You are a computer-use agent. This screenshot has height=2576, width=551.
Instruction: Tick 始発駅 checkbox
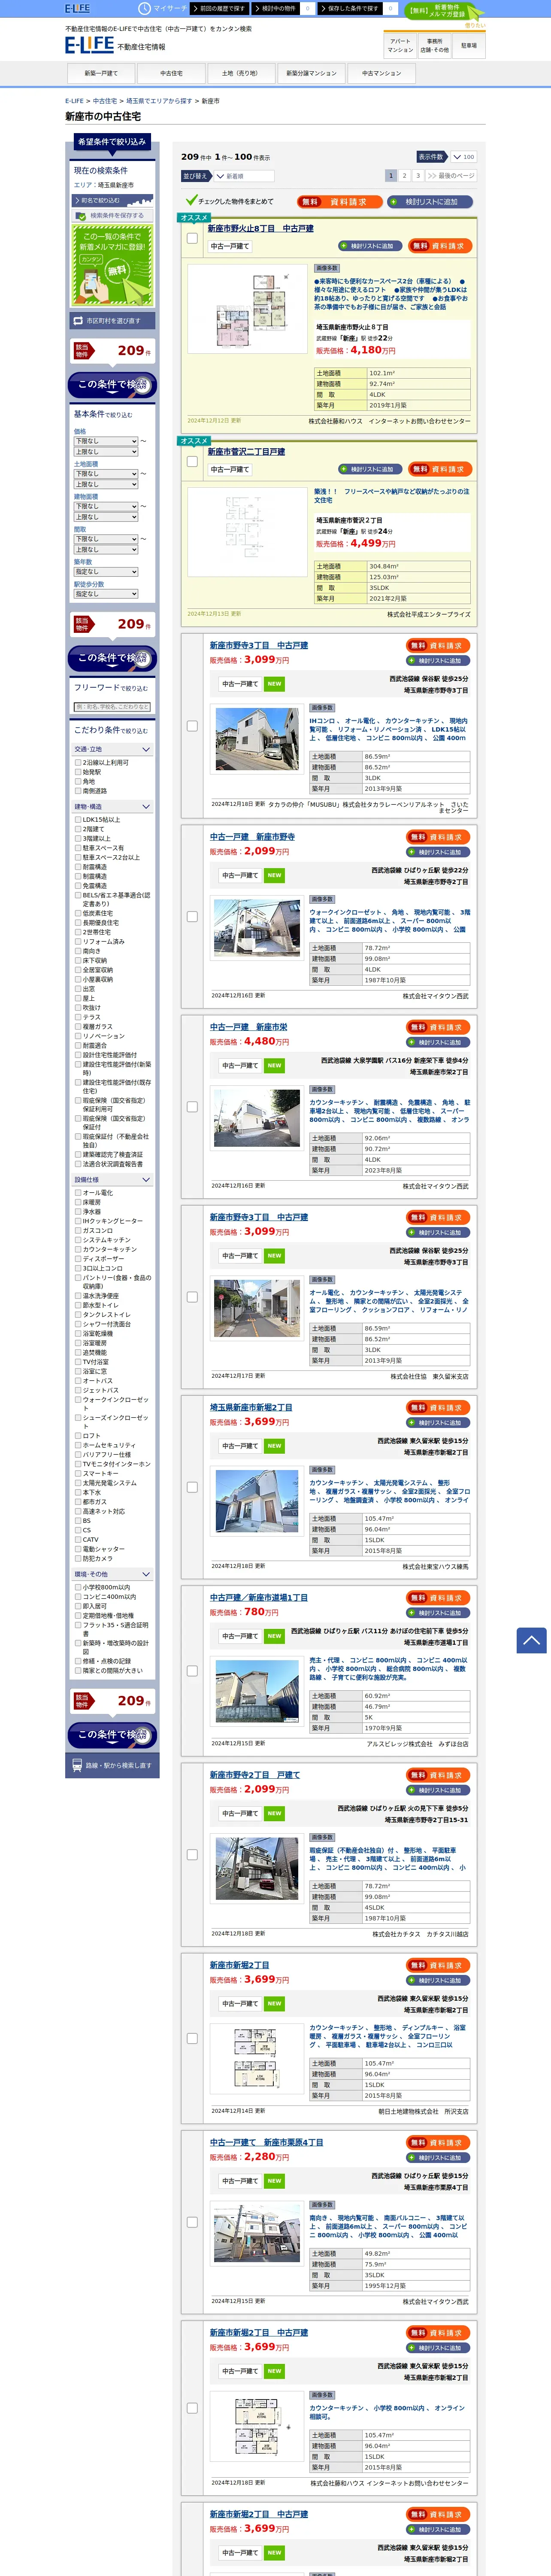pyautogui.click(x=78, y=772)
